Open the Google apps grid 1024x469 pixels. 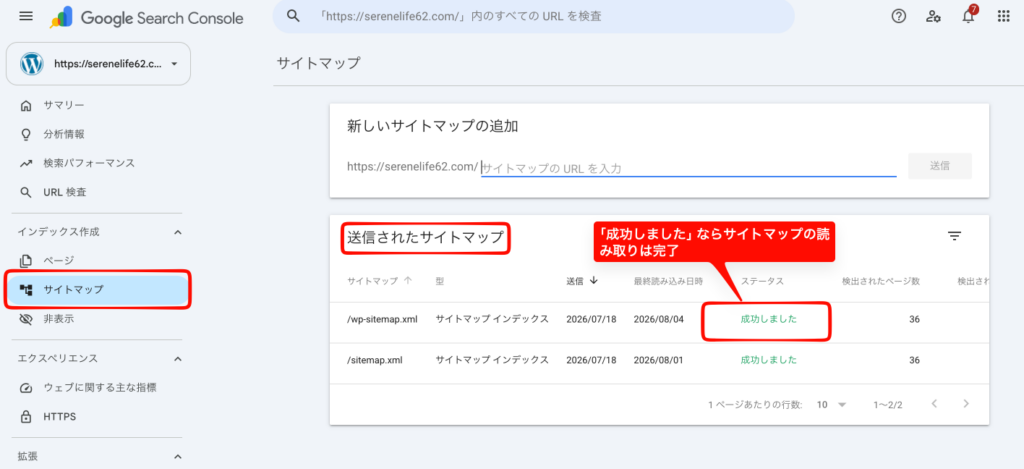coord(1004,17)
